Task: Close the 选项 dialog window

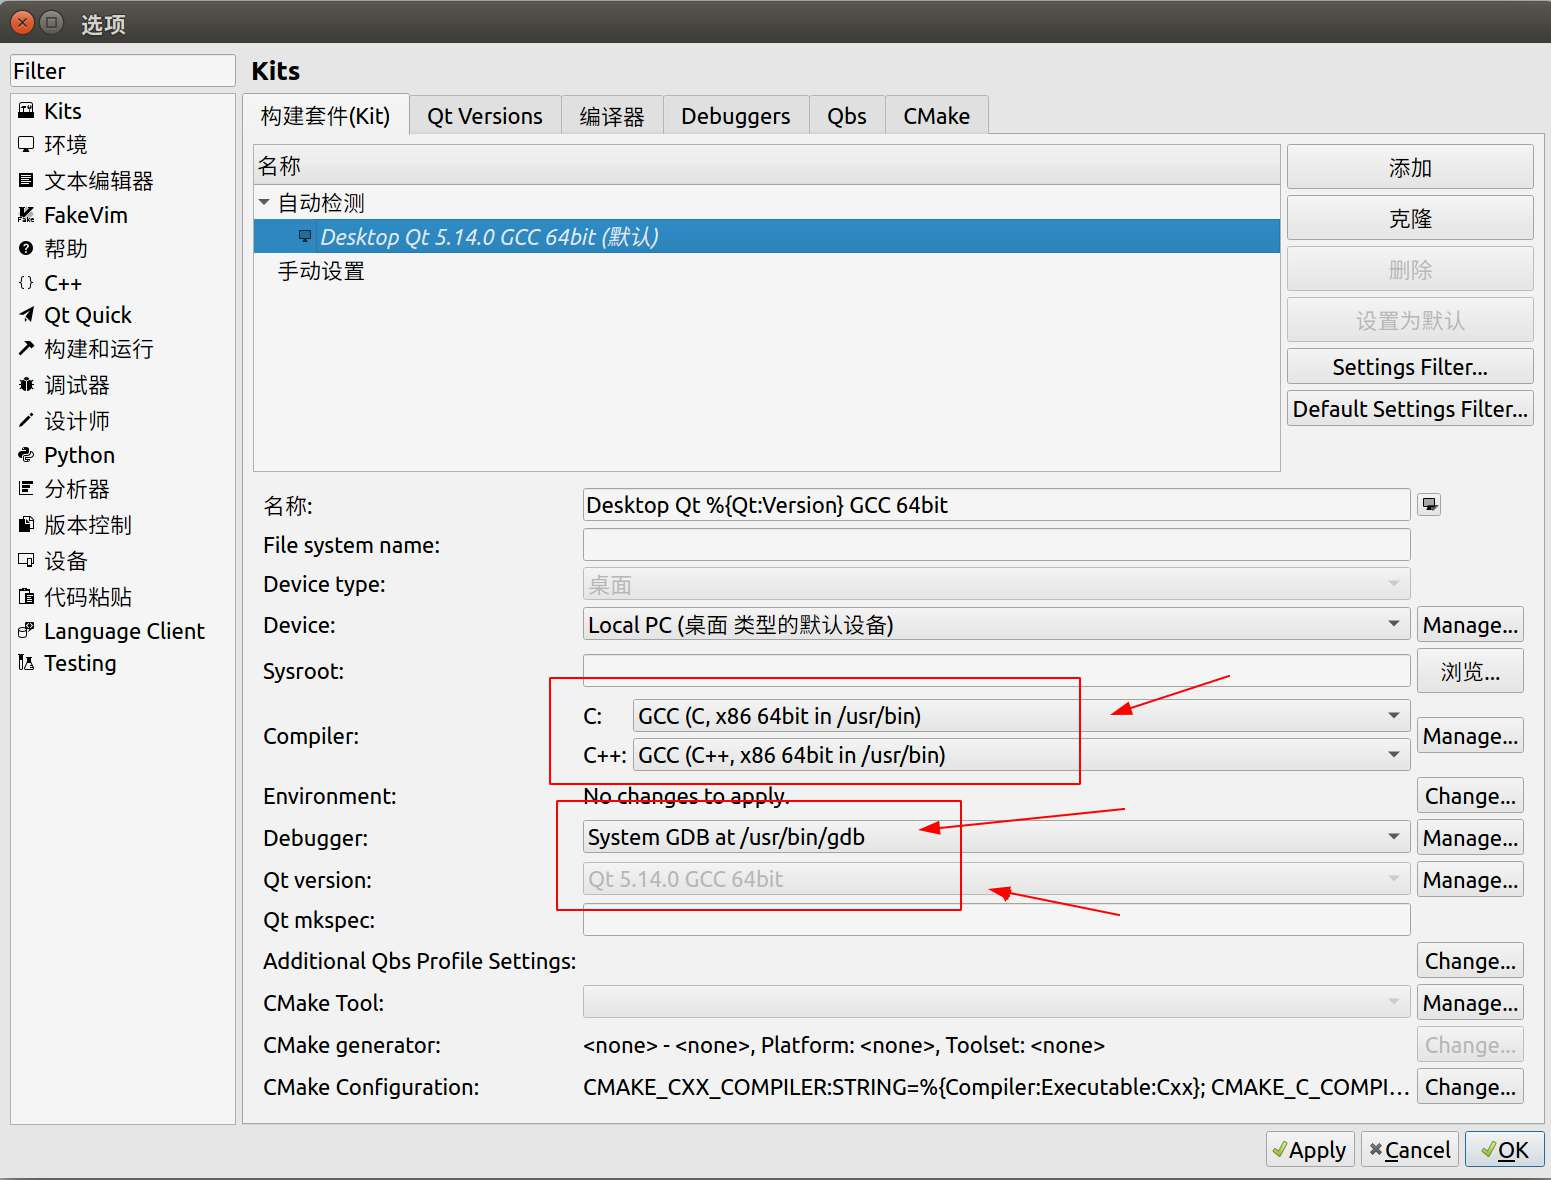Action: point(22,22)
